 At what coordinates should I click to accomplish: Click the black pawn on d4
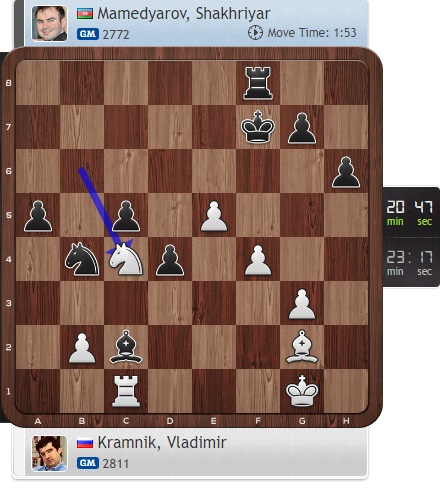(170, 260)
